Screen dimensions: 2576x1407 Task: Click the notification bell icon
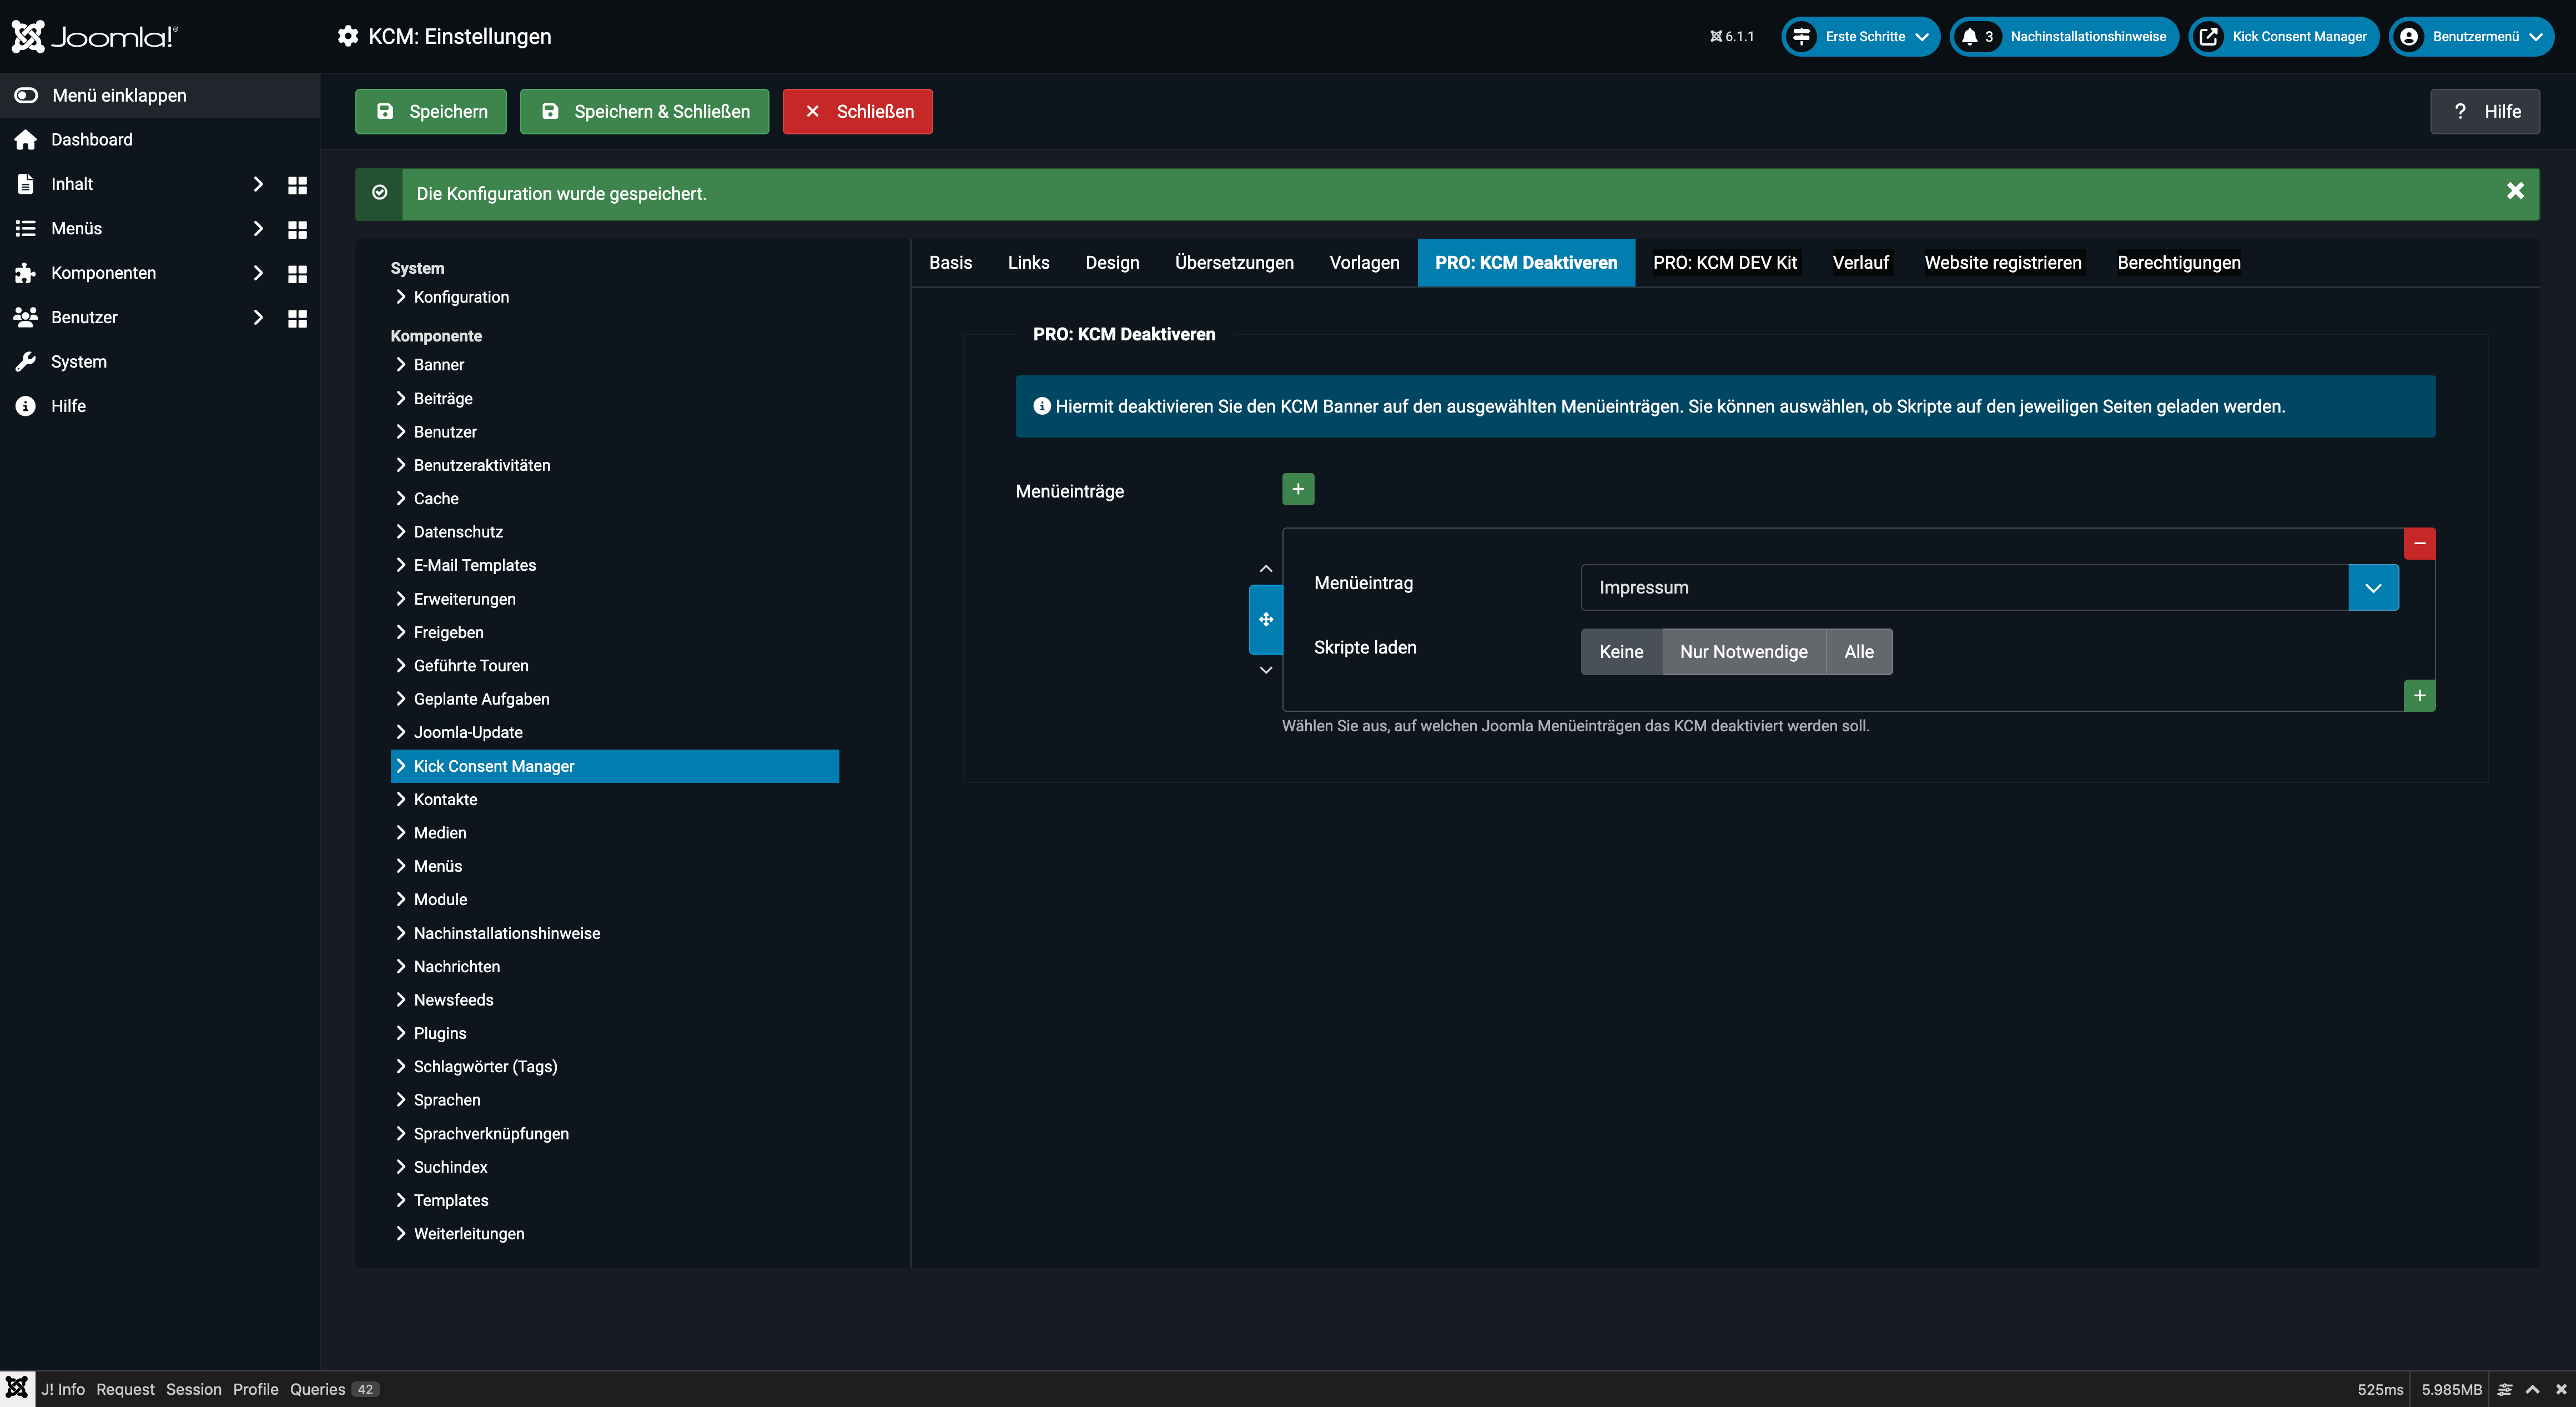[1969, 37]
